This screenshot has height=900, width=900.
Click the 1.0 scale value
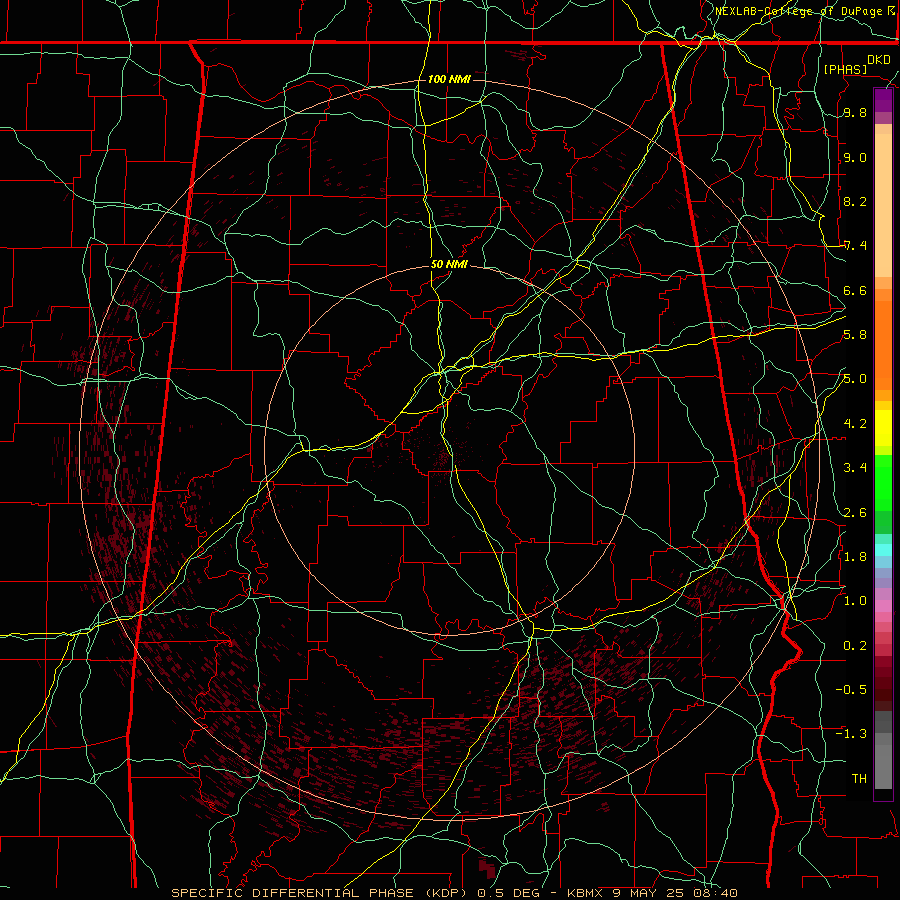coord(855,601)
